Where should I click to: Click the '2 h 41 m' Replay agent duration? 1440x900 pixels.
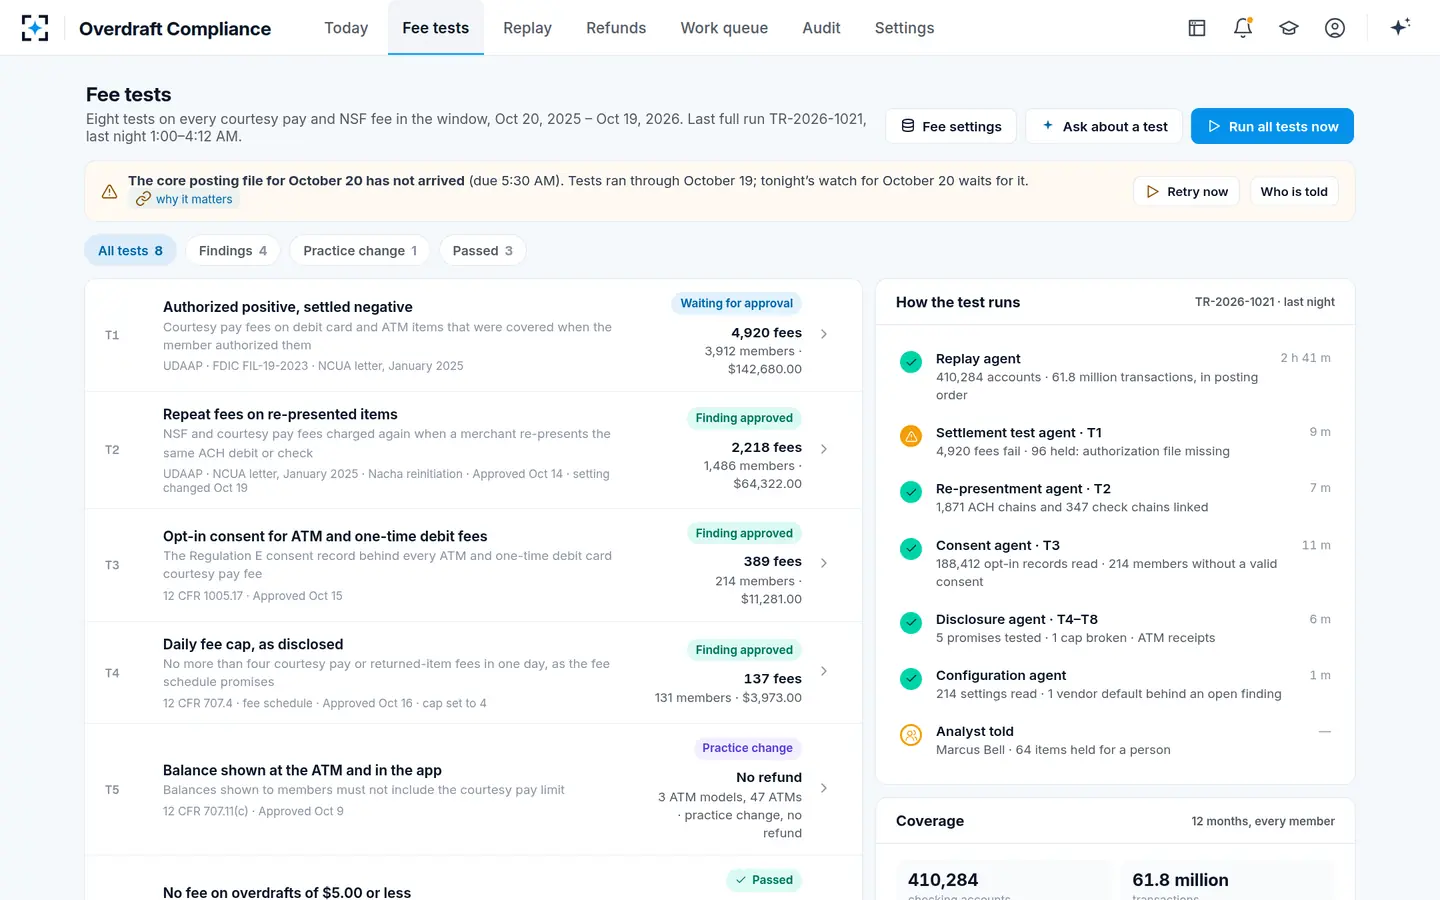click(1305, 358)
